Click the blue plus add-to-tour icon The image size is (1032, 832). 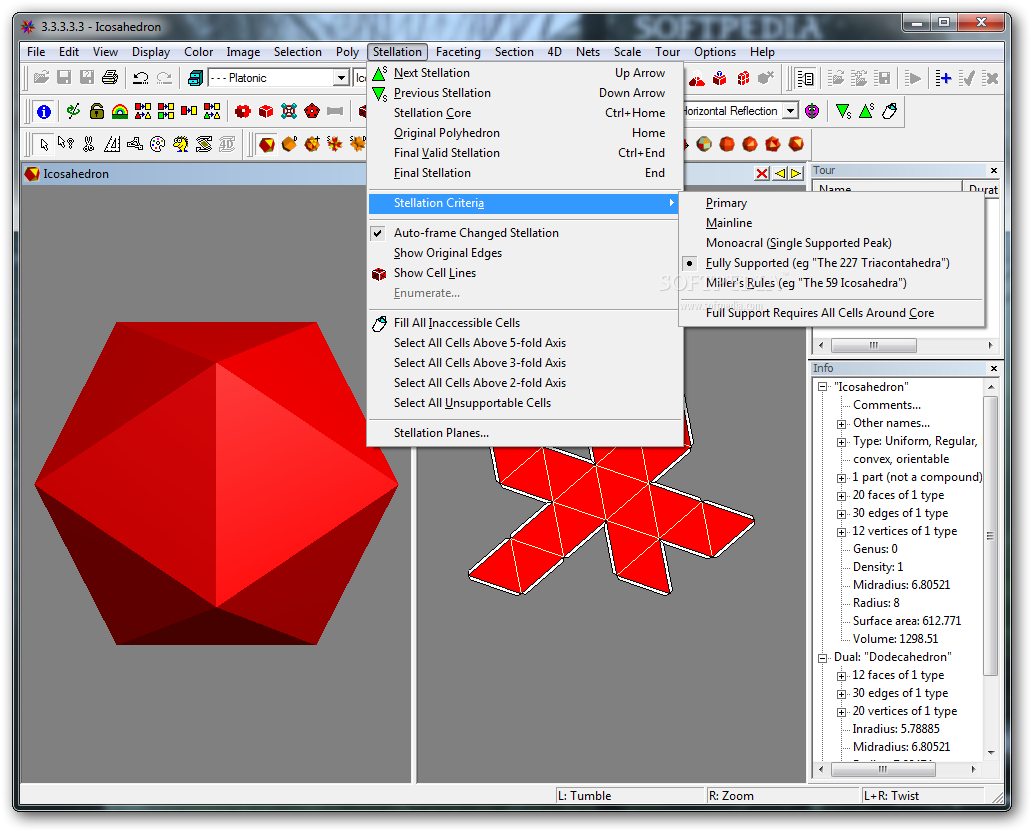click(x=943, y=78)
